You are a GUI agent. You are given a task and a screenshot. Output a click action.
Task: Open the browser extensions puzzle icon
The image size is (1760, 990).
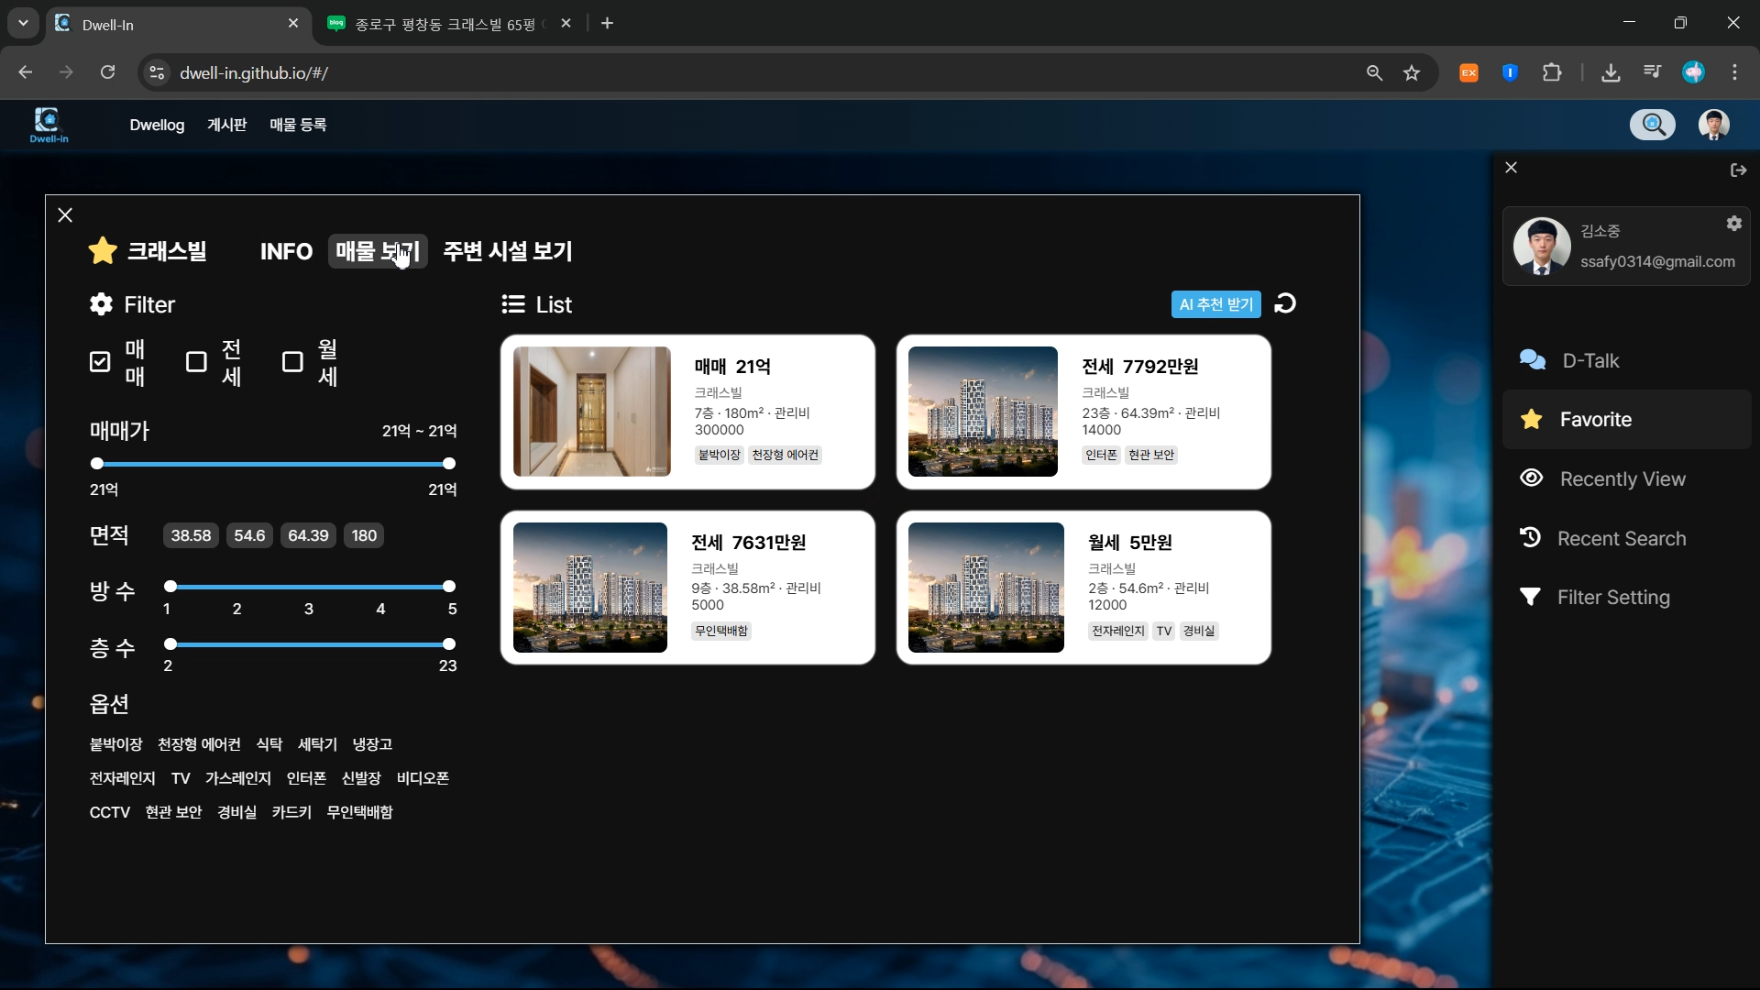1552,72
